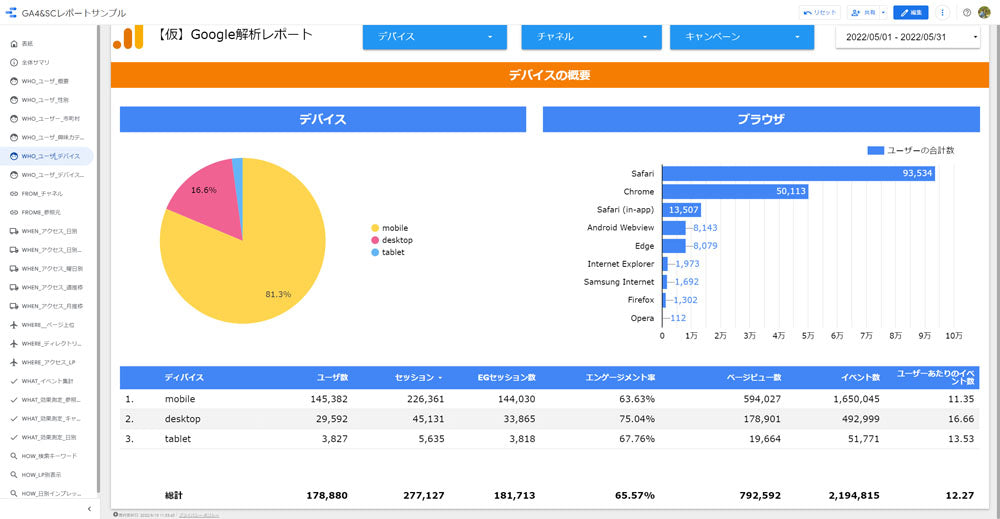This screenshot has height=519, width=1000.
Task: Collapse the sidebar with the bottom chevron
Action: [89, 509]
